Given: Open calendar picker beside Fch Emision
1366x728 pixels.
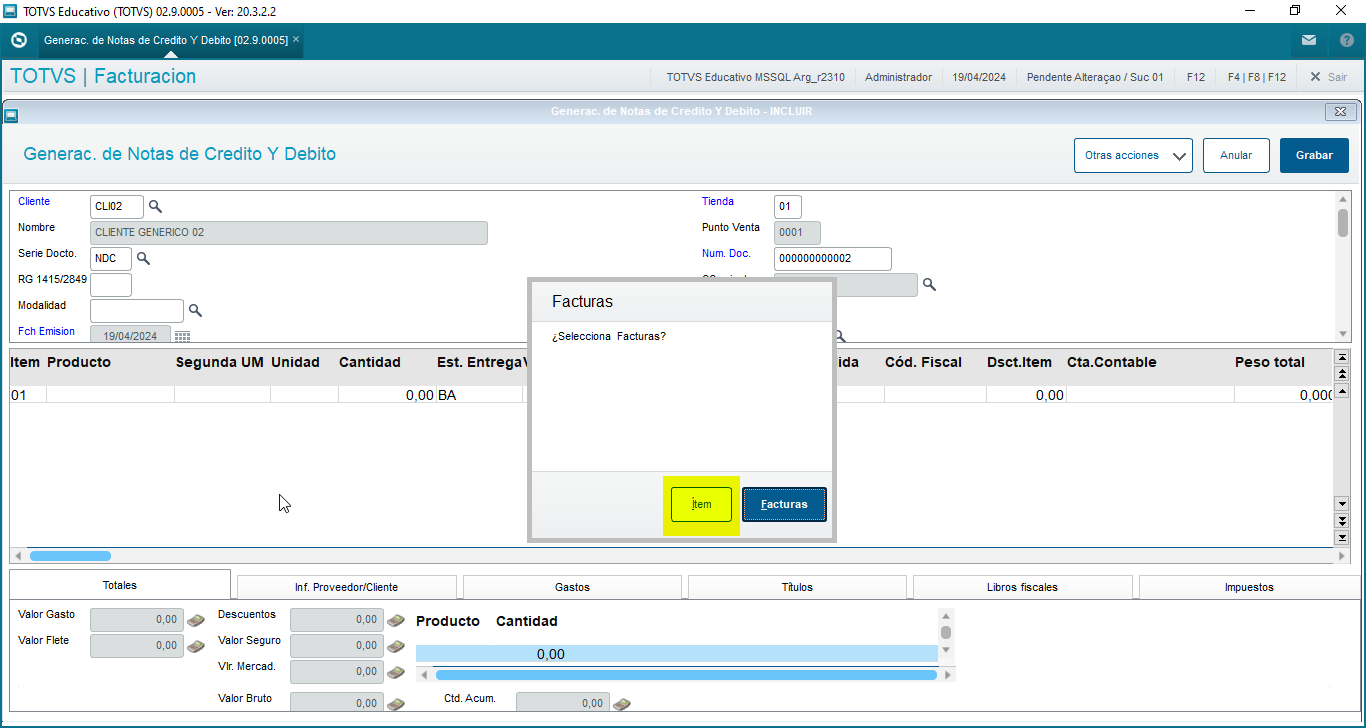Looking at the screenshot, I should click(182, 336).
